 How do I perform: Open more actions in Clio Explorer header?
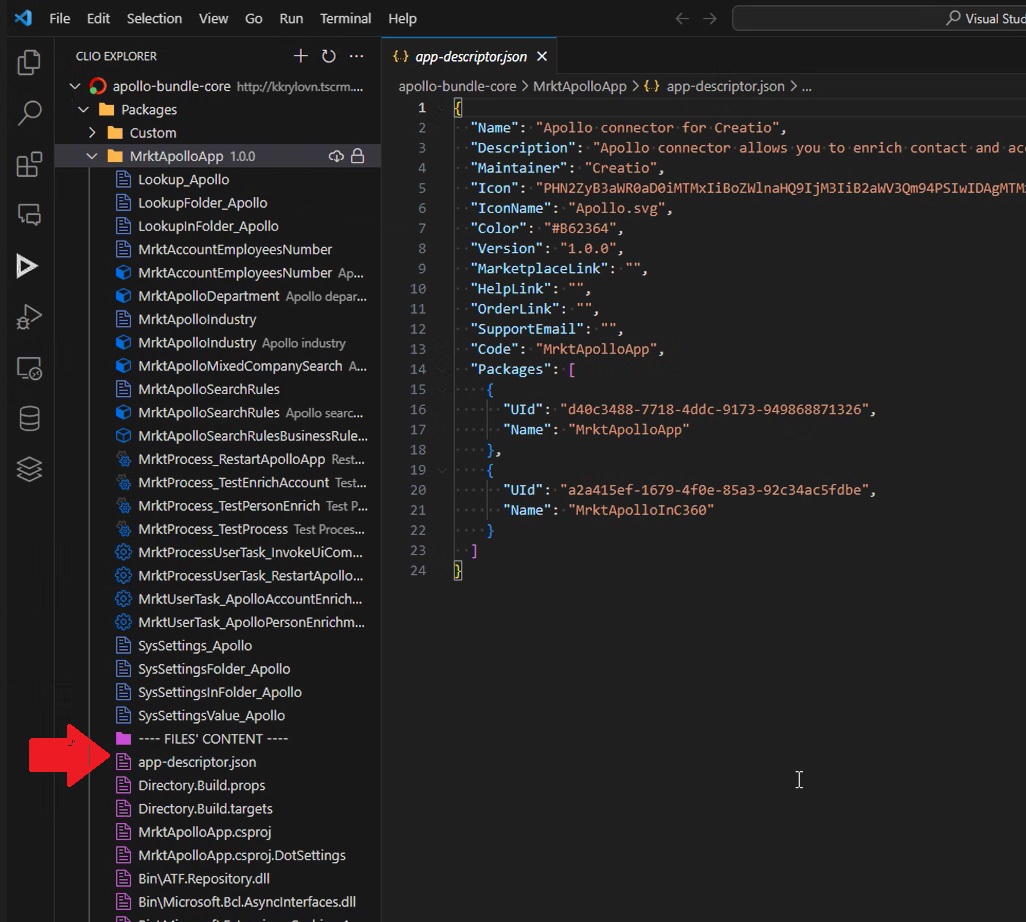coord(356,55)
